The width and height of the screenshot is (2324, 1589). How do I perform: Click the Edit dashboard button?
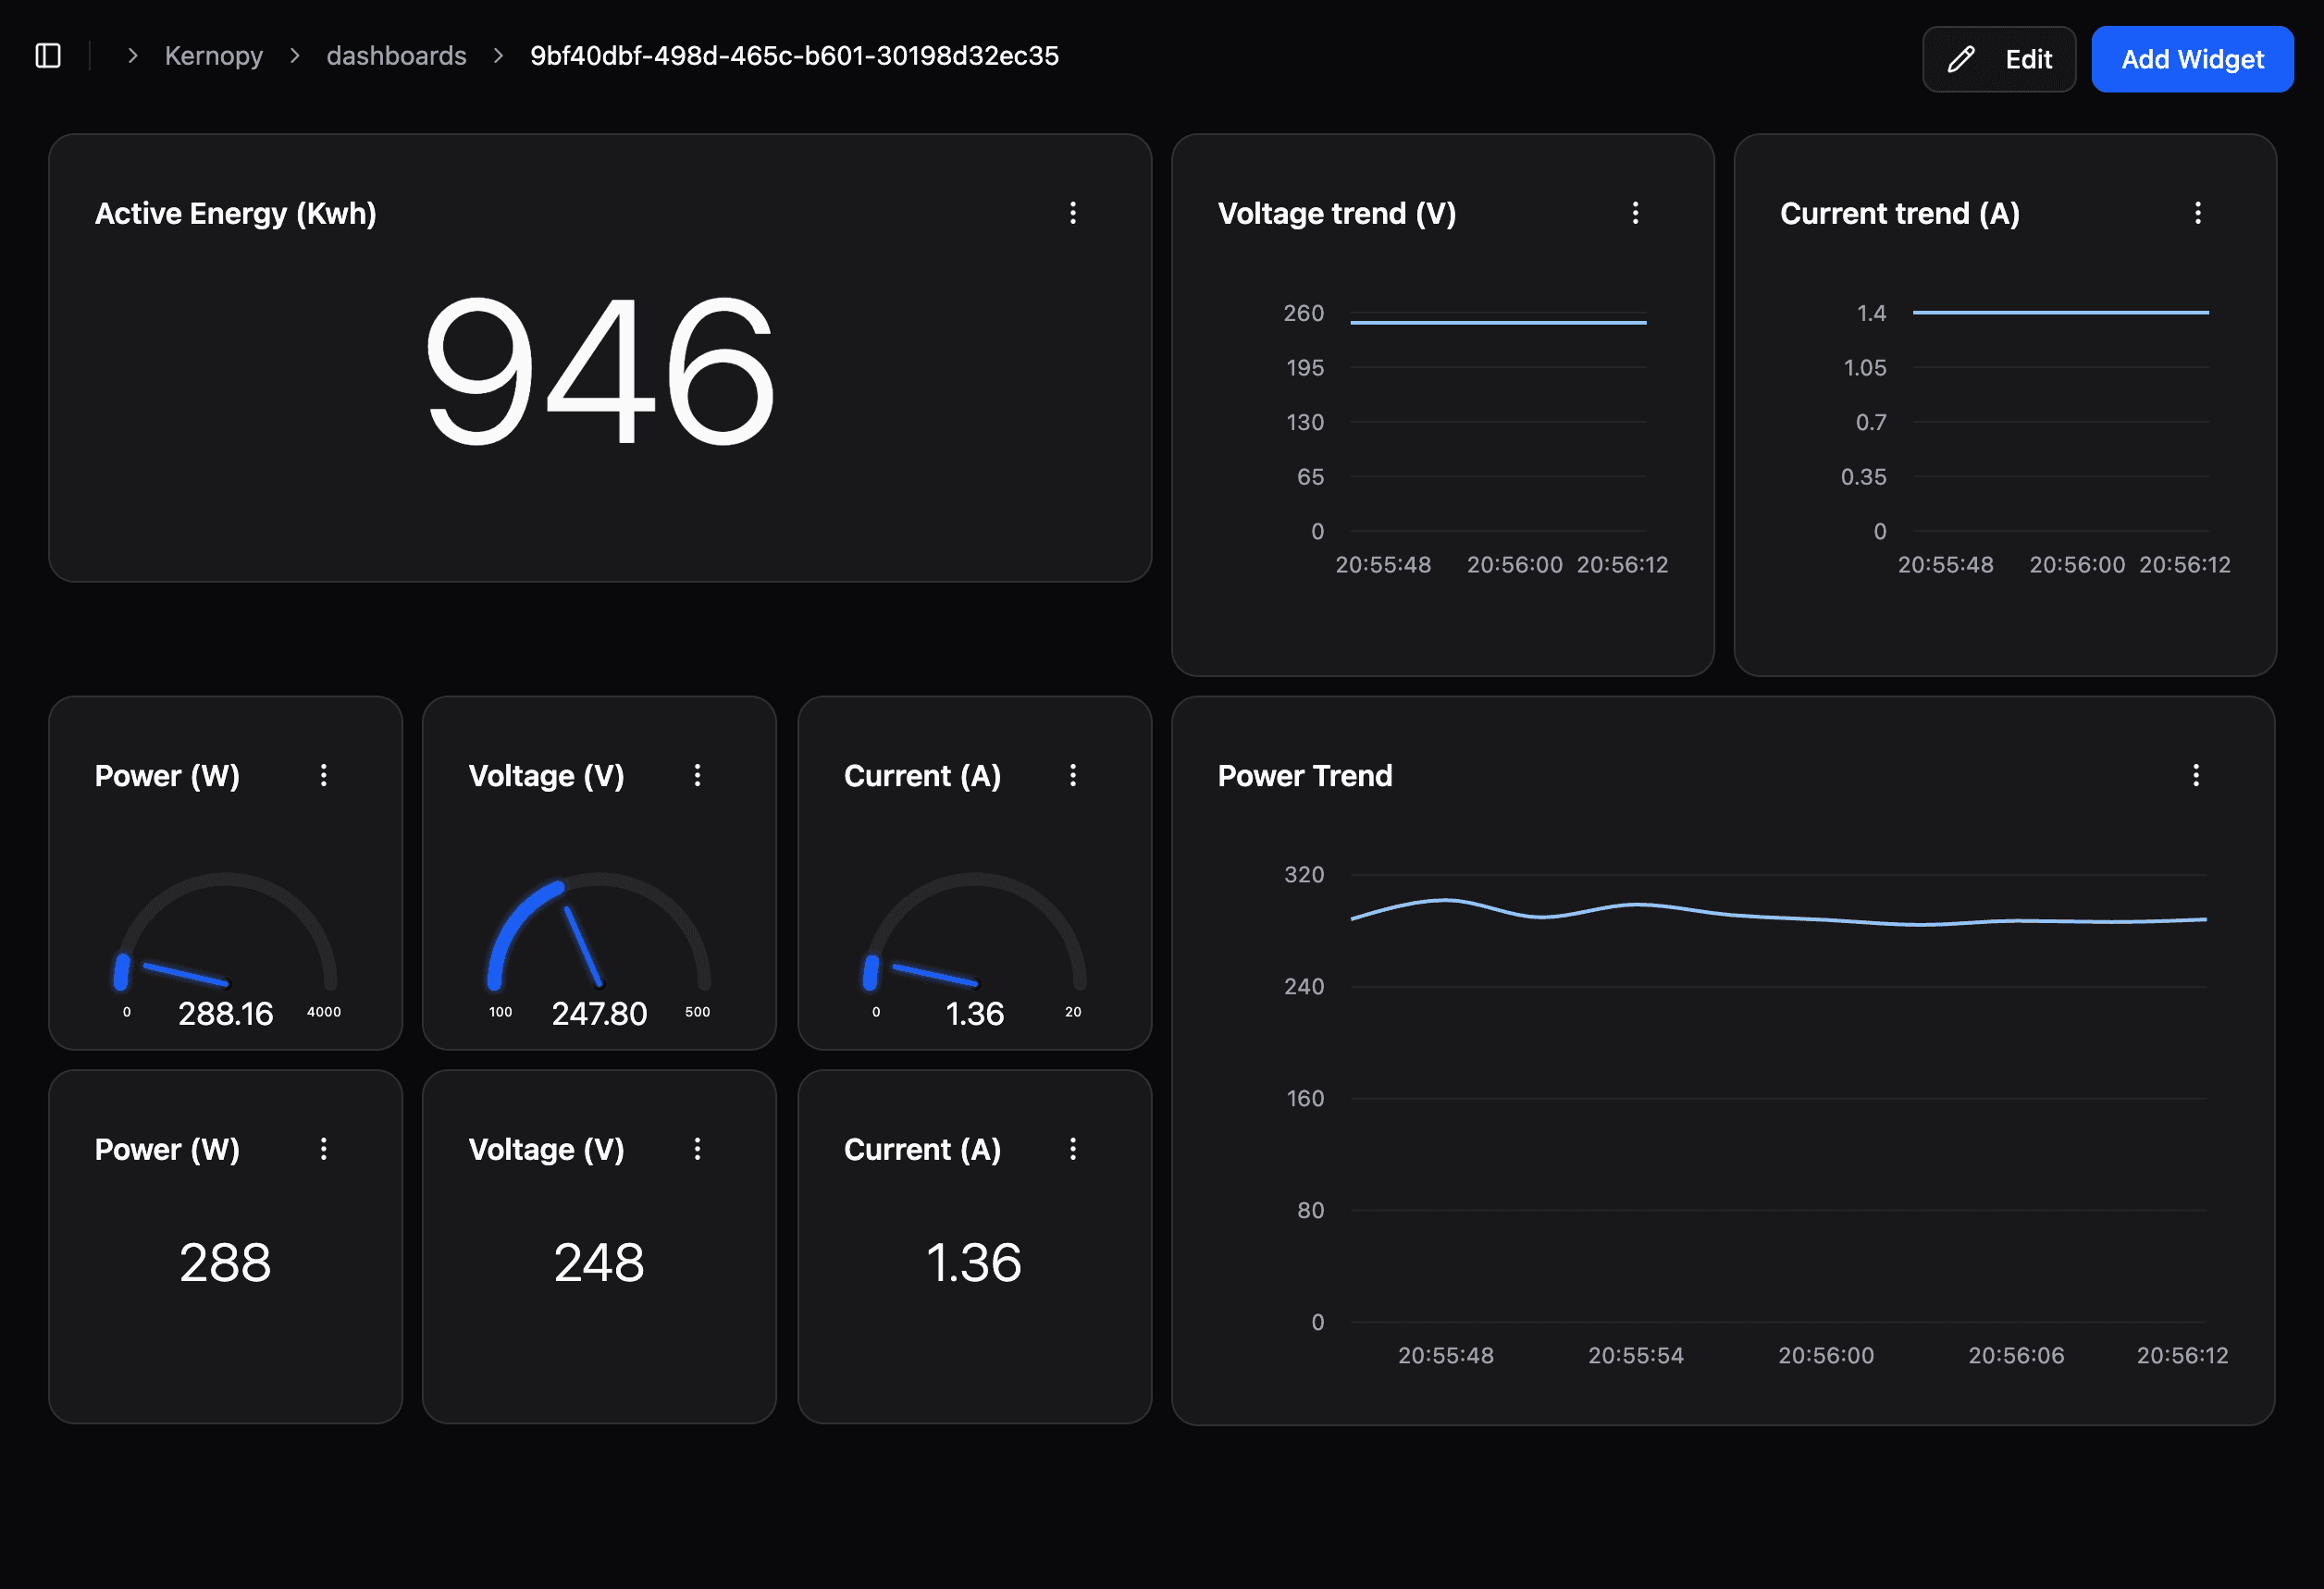(1998, 60)
